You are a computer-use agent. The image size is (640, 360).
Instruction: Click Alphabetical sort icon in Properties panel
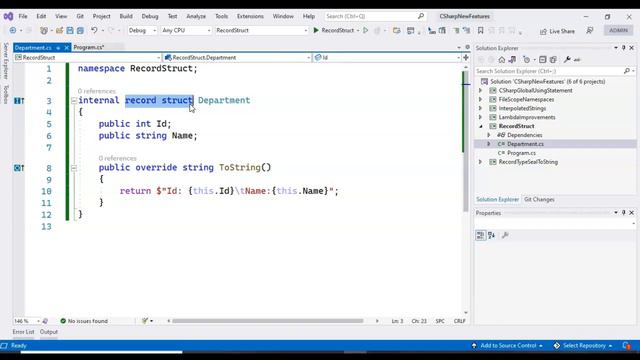pos(491,235)
